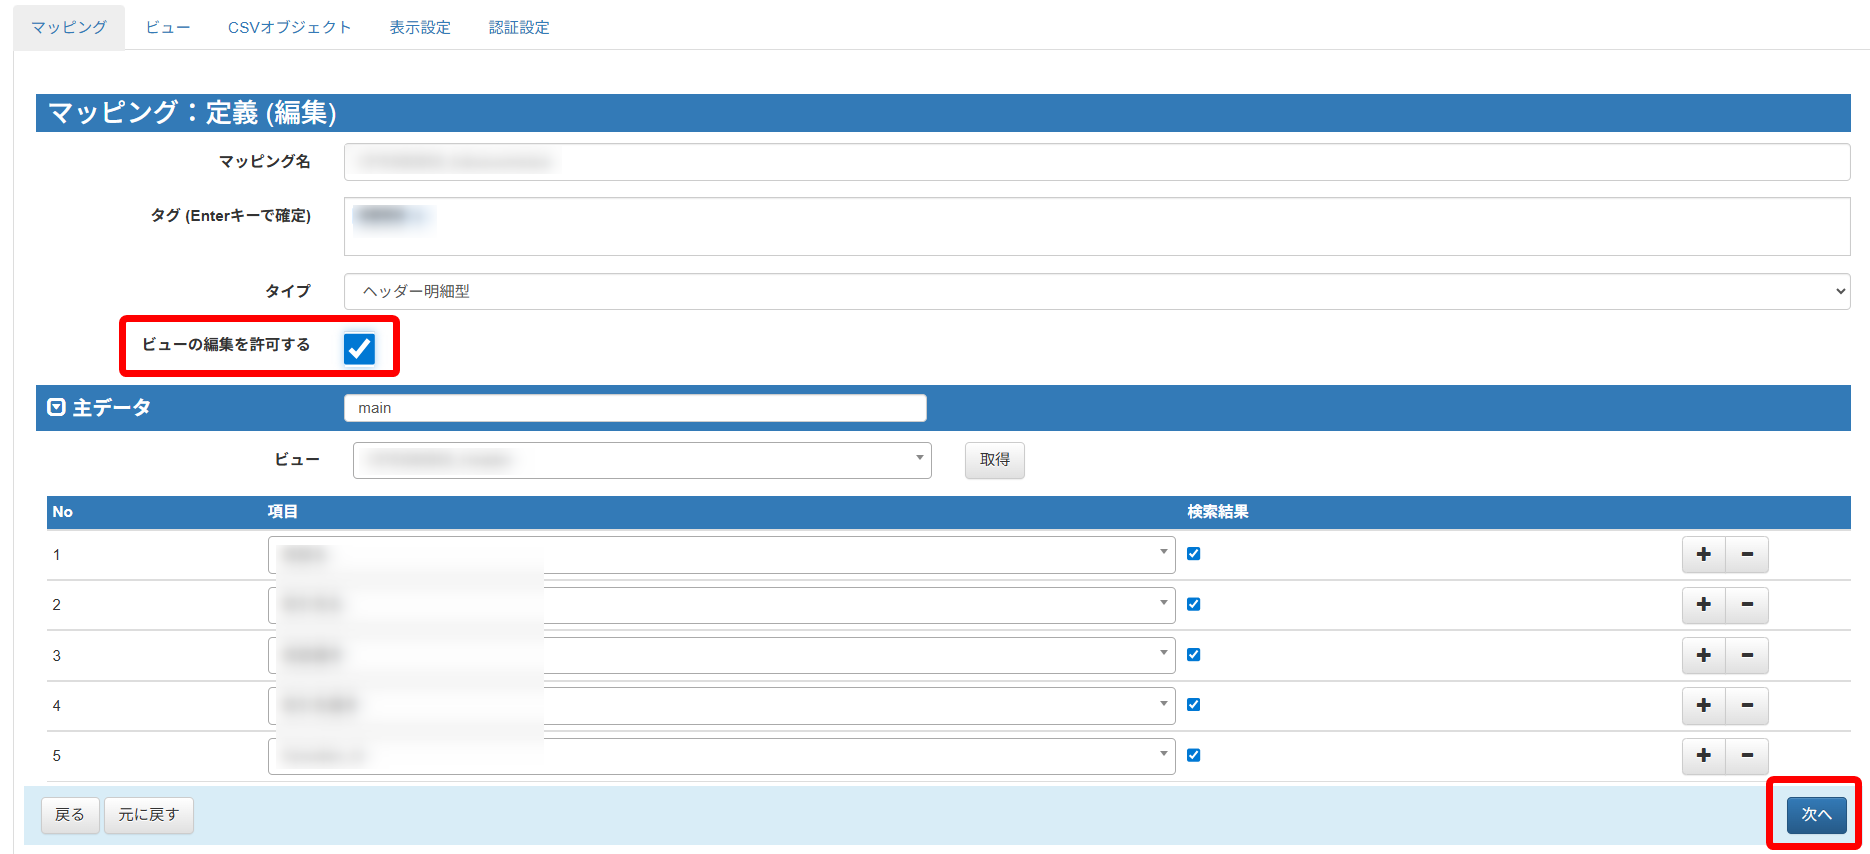
Task: Click the minus icon in row 2
Action: 1747,605
